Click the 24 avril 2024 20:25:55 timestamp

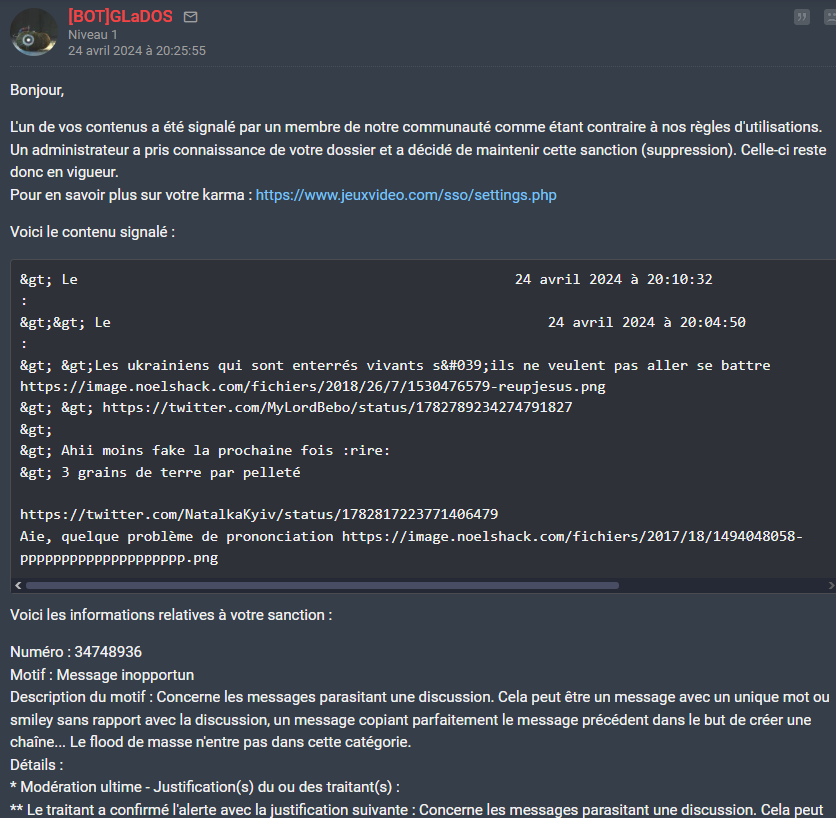click(137, 50)
